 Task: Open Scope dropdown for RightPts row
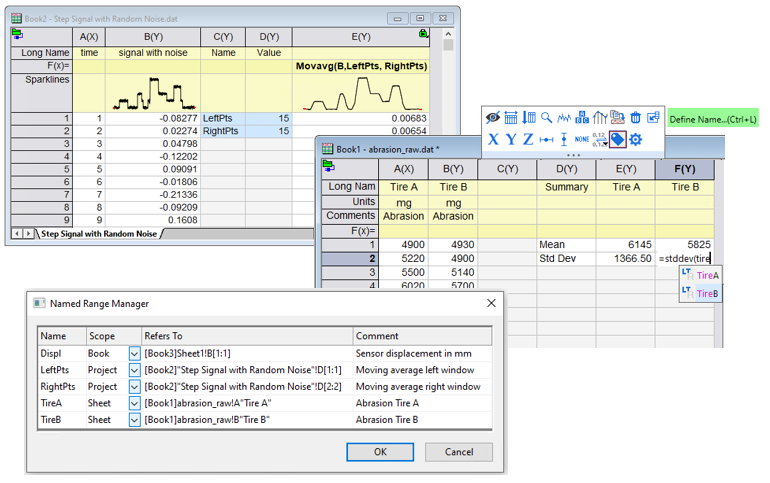coord(135,386)
